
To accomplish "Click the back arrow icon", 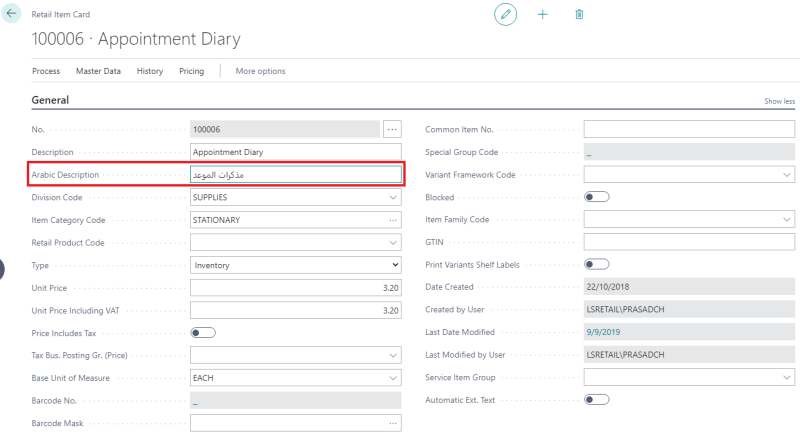I will click(x=11, y=13).
